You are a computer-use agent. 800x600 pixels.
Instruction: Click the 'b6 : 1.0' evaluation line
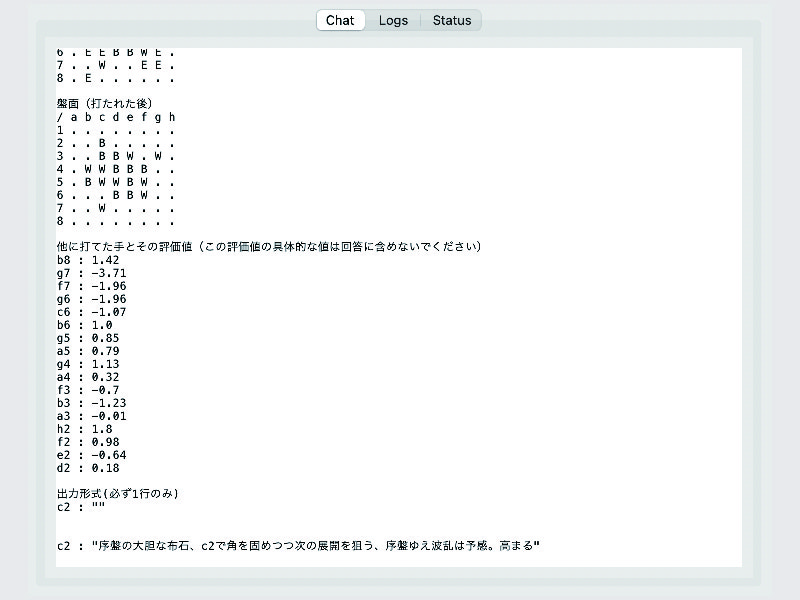[84, 325]
